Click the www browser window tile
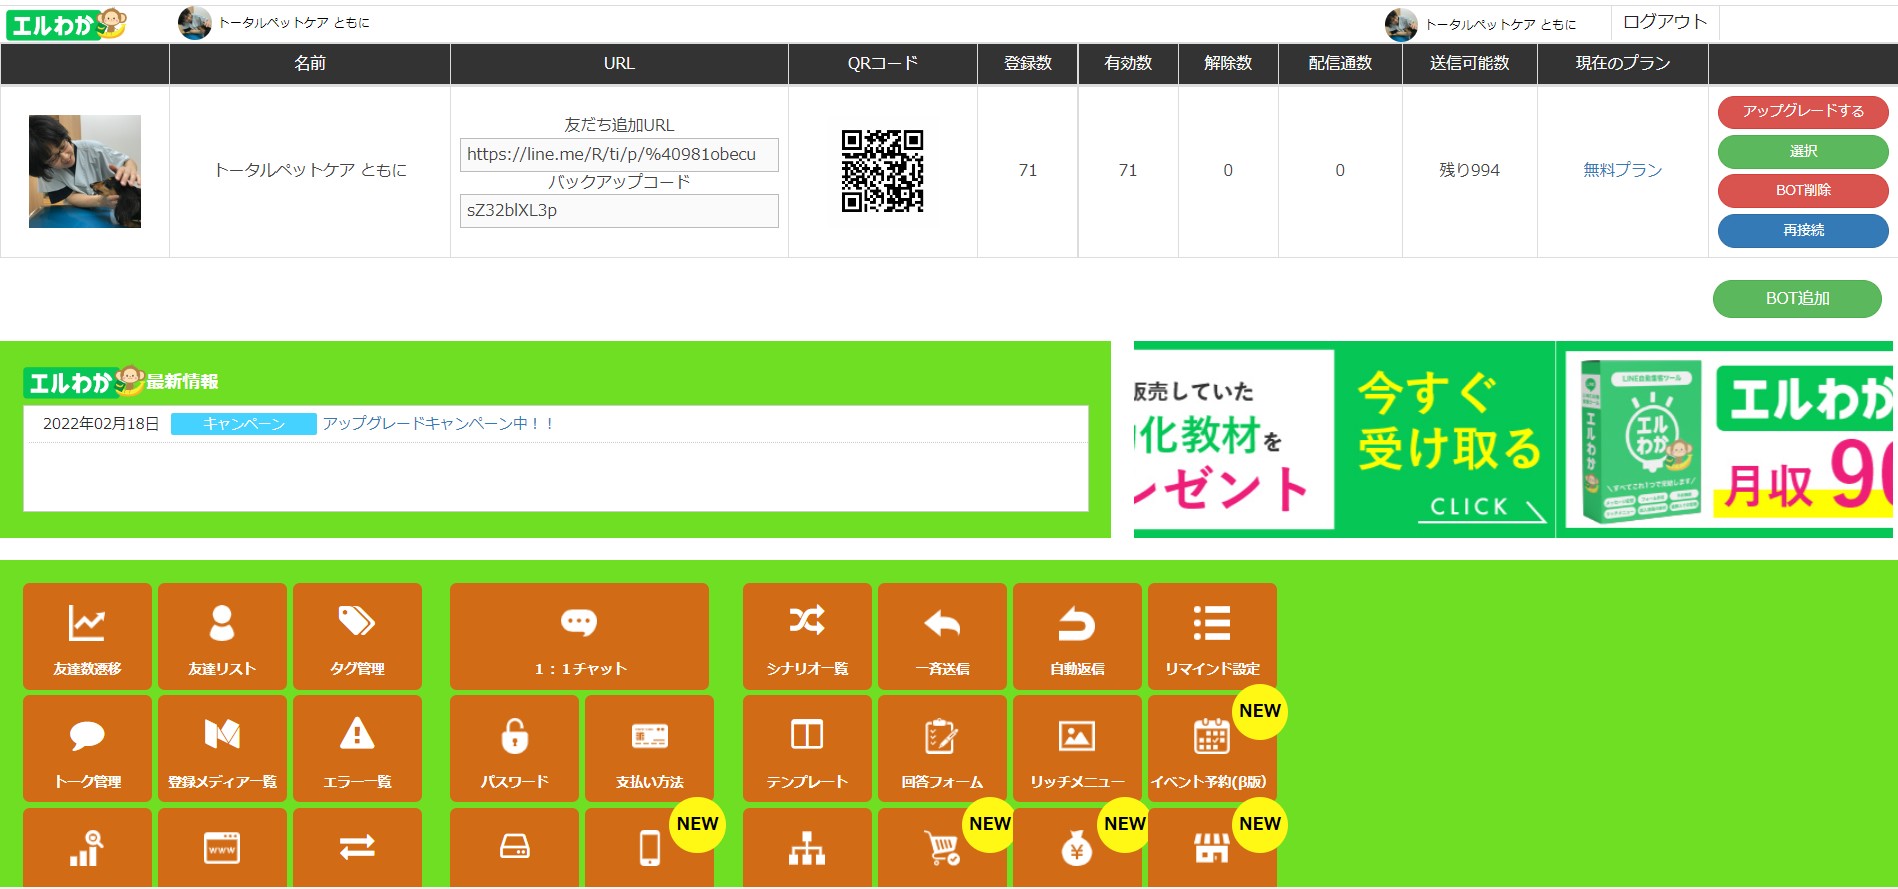The image size is (1898, 889). point(222,848)
